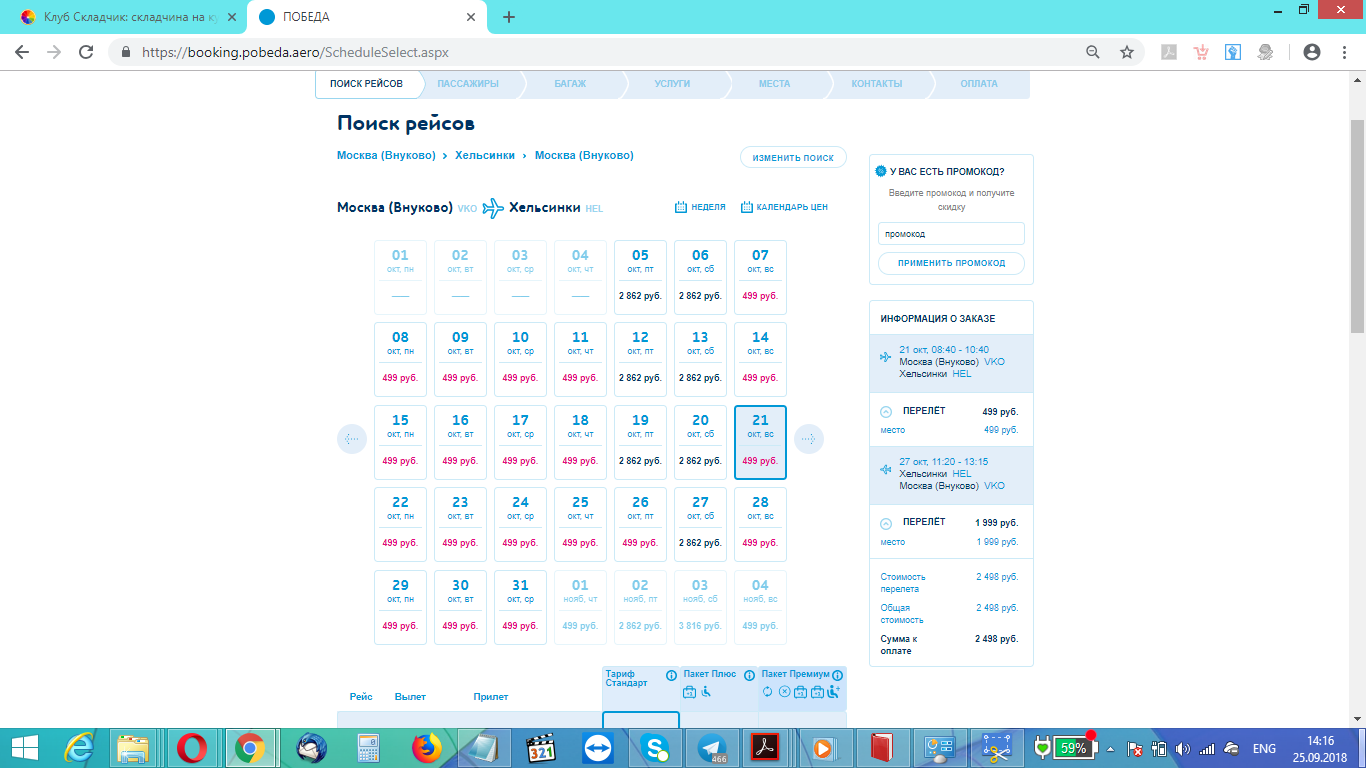Open a new browser tab
Screen dimensions: 1366x768
[509, 17]
